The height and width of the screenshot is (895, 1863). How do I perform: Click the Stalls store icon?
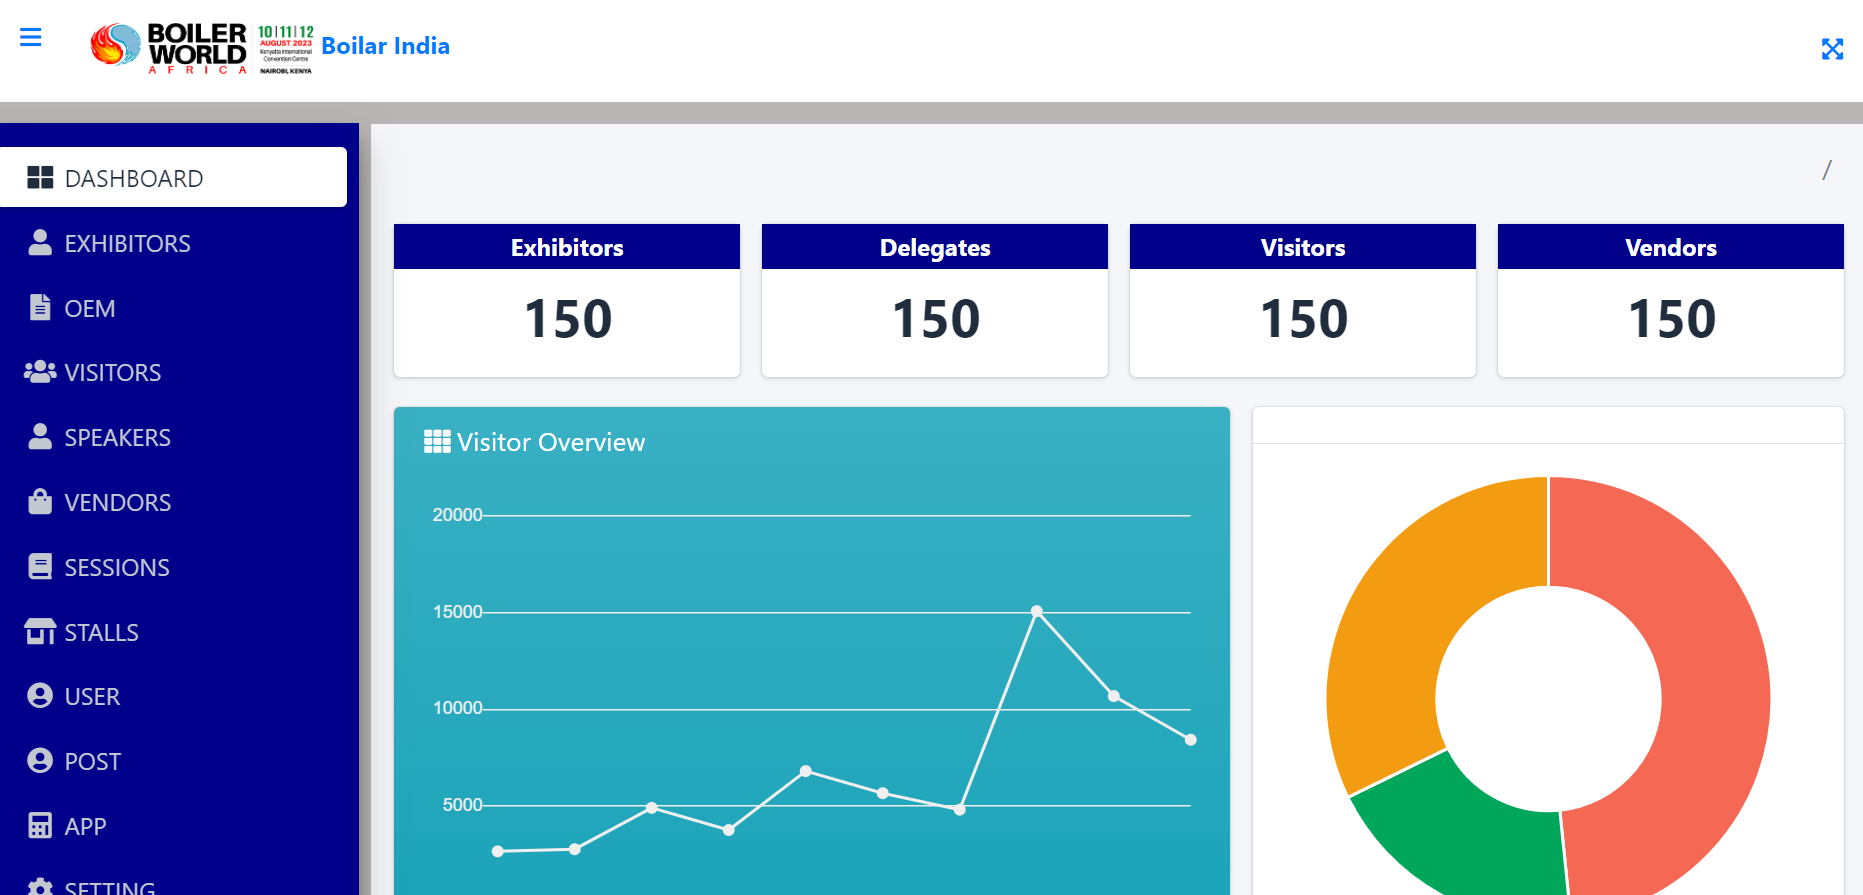pos(40,632)
